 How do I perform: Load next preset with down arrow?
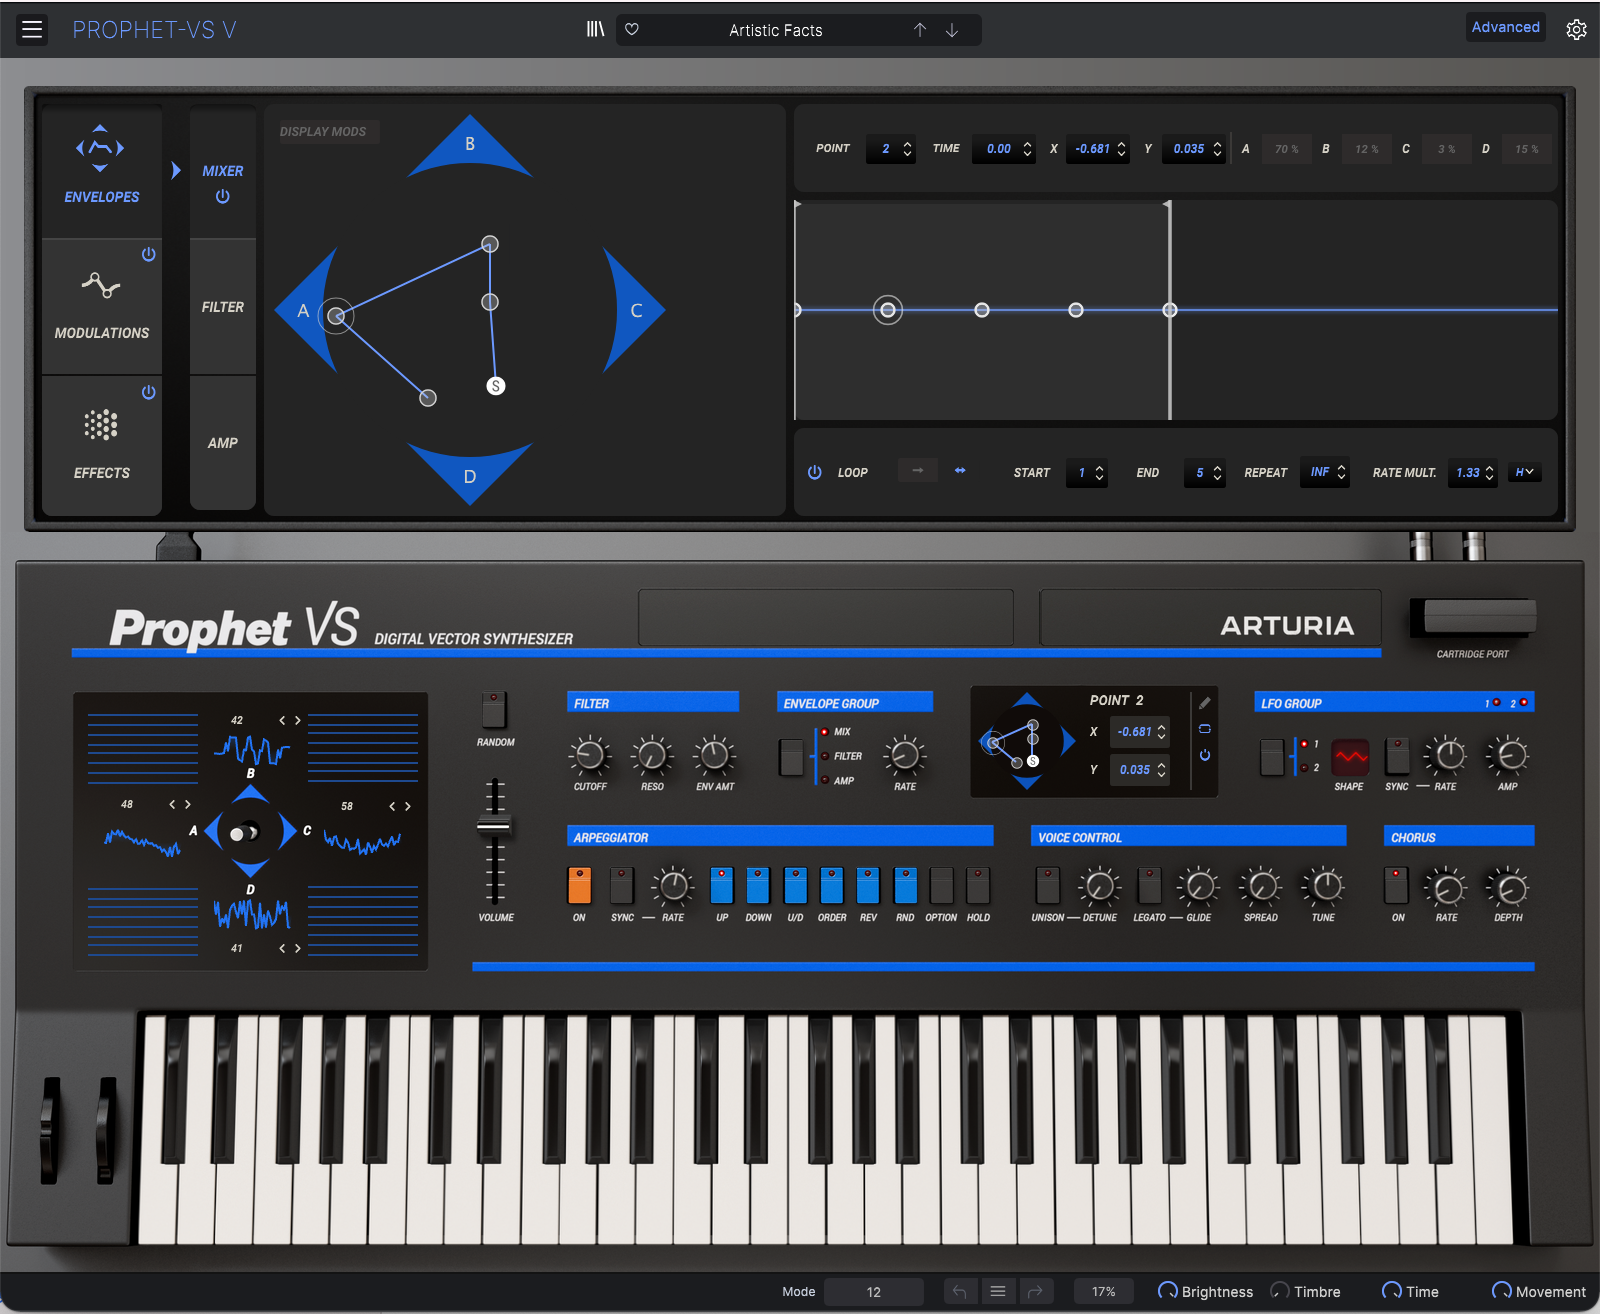click(952, 30)
